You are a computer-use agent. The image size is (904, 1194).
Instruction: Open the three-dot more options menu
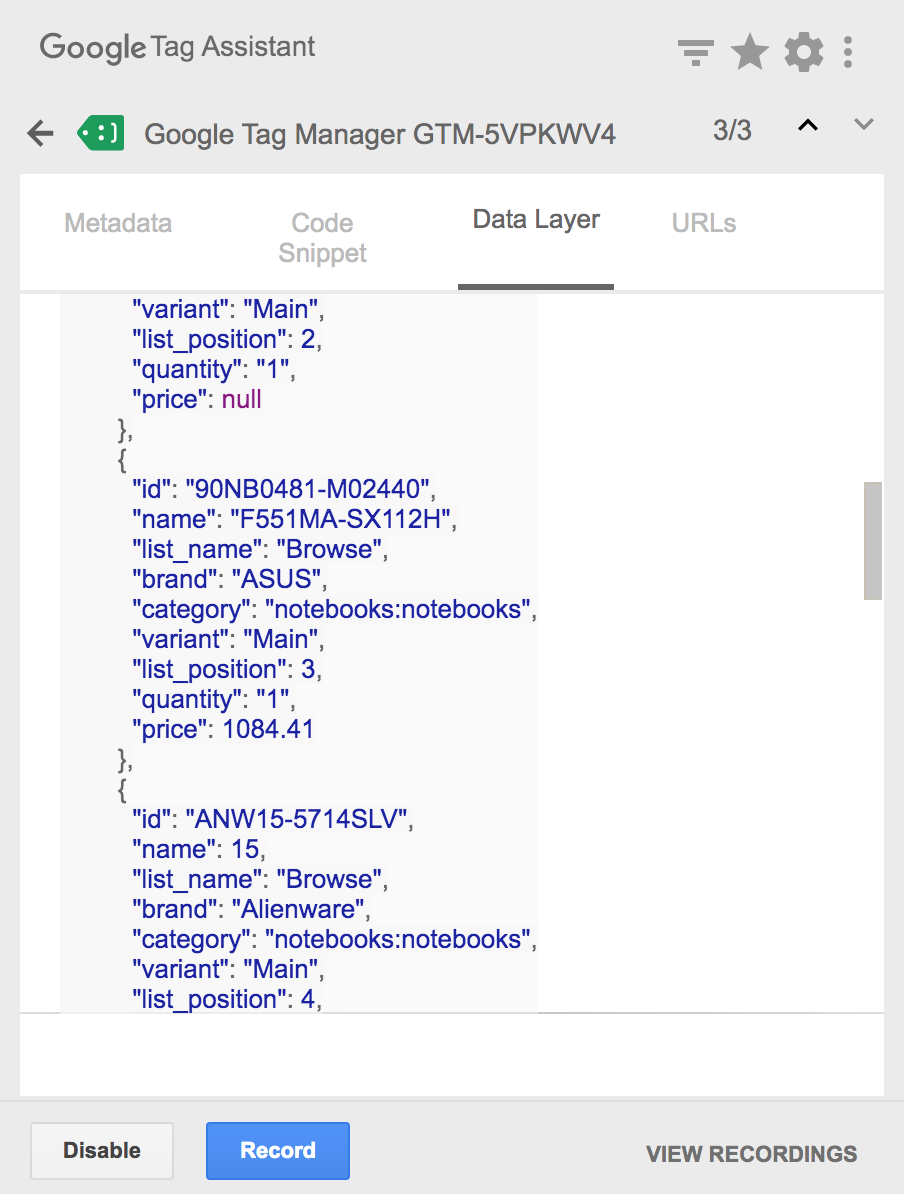pyautogui.click(x=848, y=53)
